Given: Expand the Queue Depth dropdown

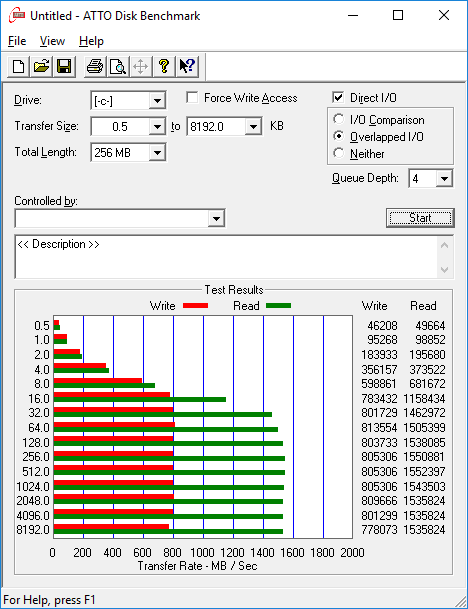Looking at the screenshot, I should pos(444,179).
